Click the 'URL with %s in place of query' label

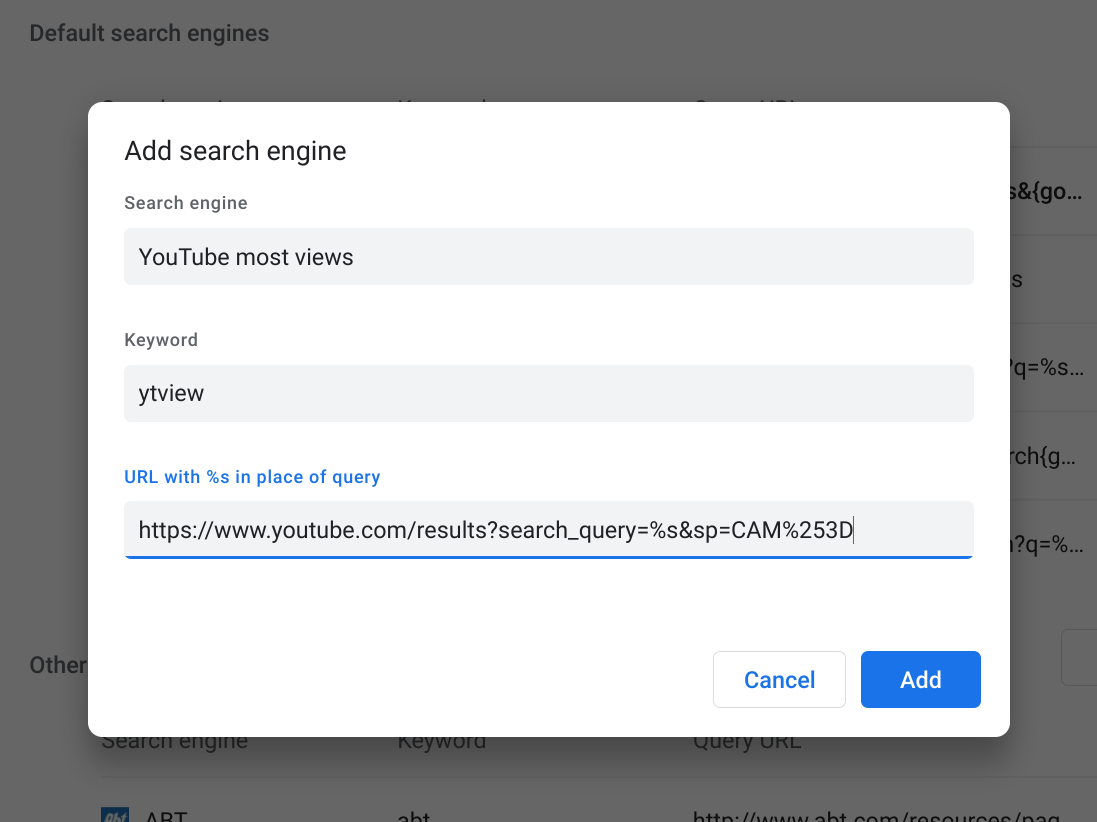coord(252,477)
